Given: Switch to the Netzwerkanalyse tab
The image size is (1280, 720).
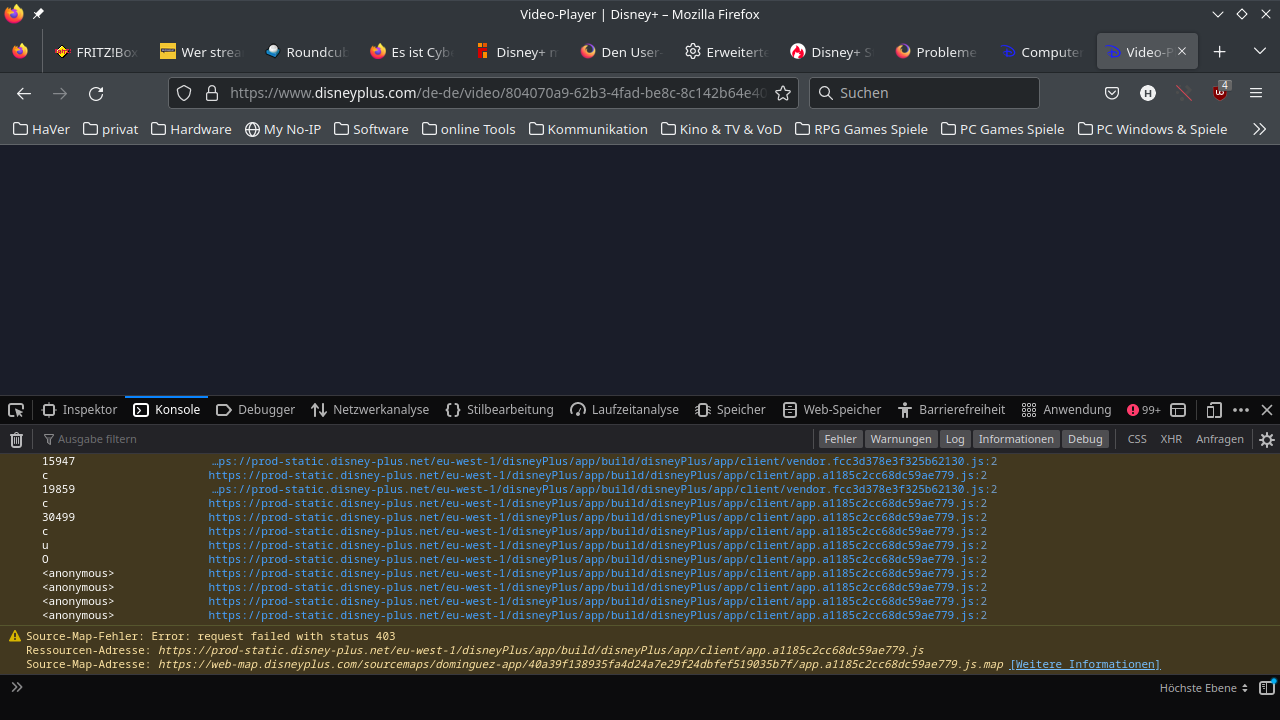Looking at the screenshot, I should tap(370, 410).
